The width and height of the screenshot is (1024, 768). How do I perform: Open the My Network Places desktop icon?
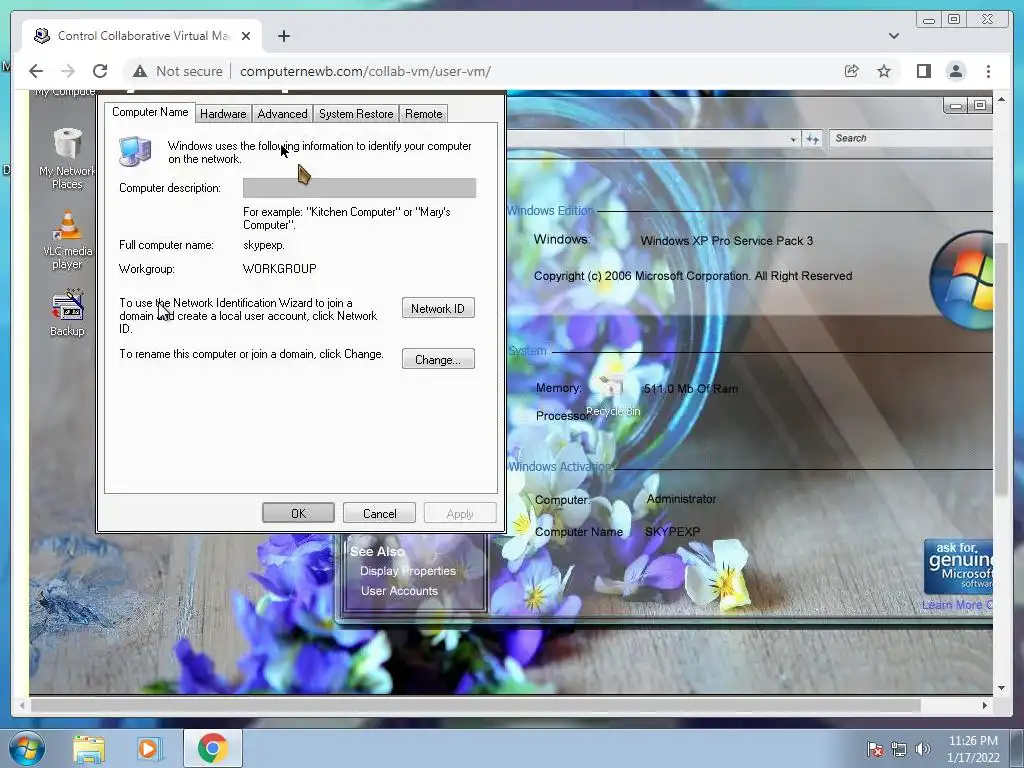[67, 159]
